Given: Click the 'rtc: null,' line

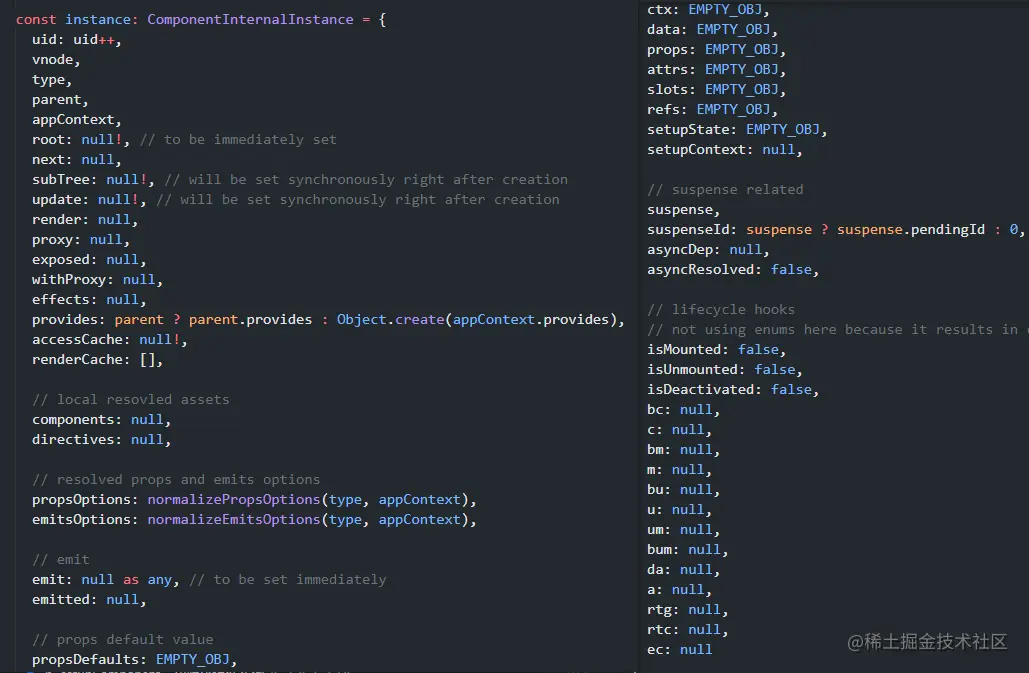Looking at the screenshot, I should click(688, 630).
